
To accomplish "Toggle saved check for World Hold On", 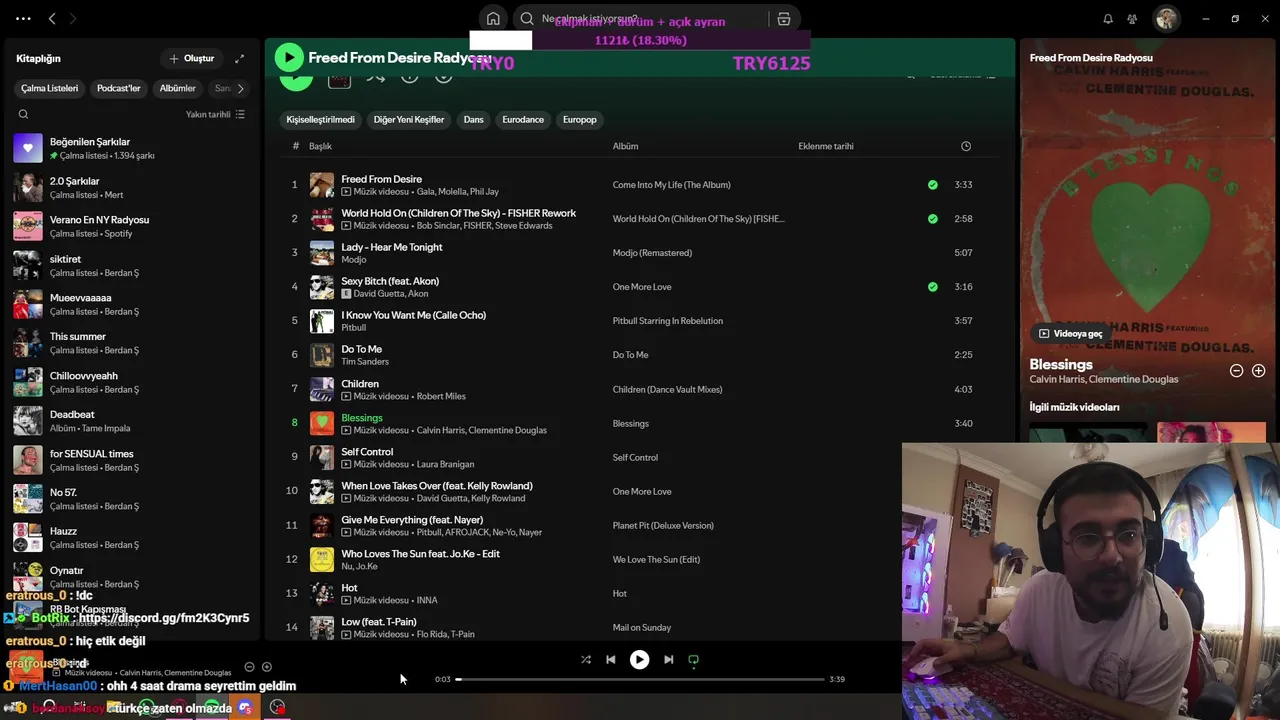I will pyautogui.click(x=933, y=219).
